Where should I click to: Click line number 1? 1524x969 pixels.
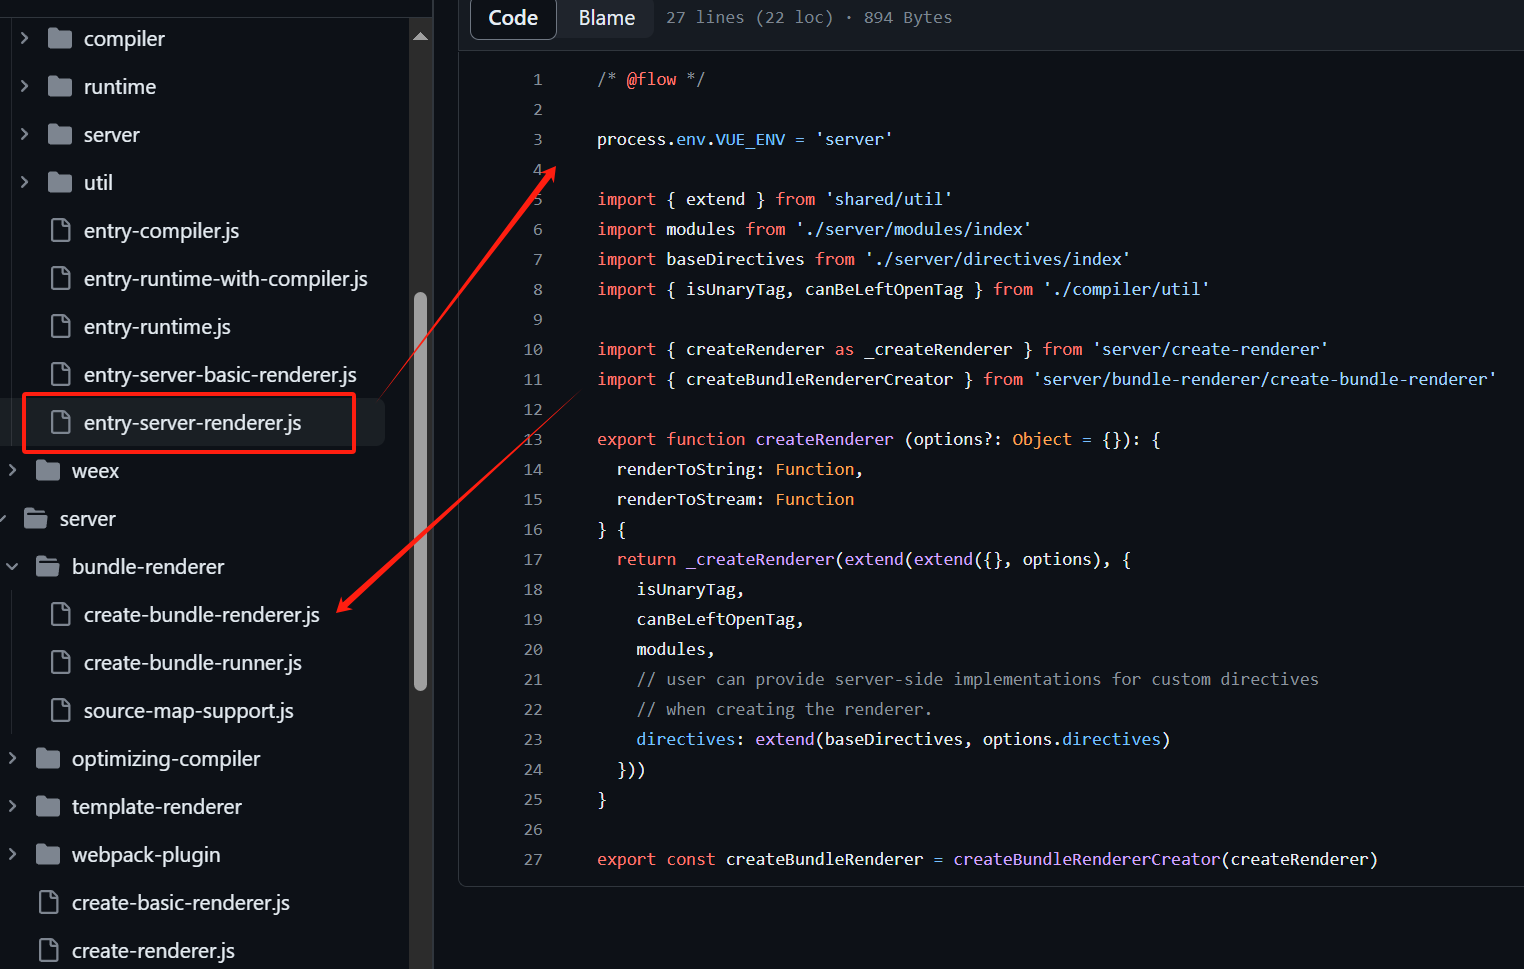[538, 79]
